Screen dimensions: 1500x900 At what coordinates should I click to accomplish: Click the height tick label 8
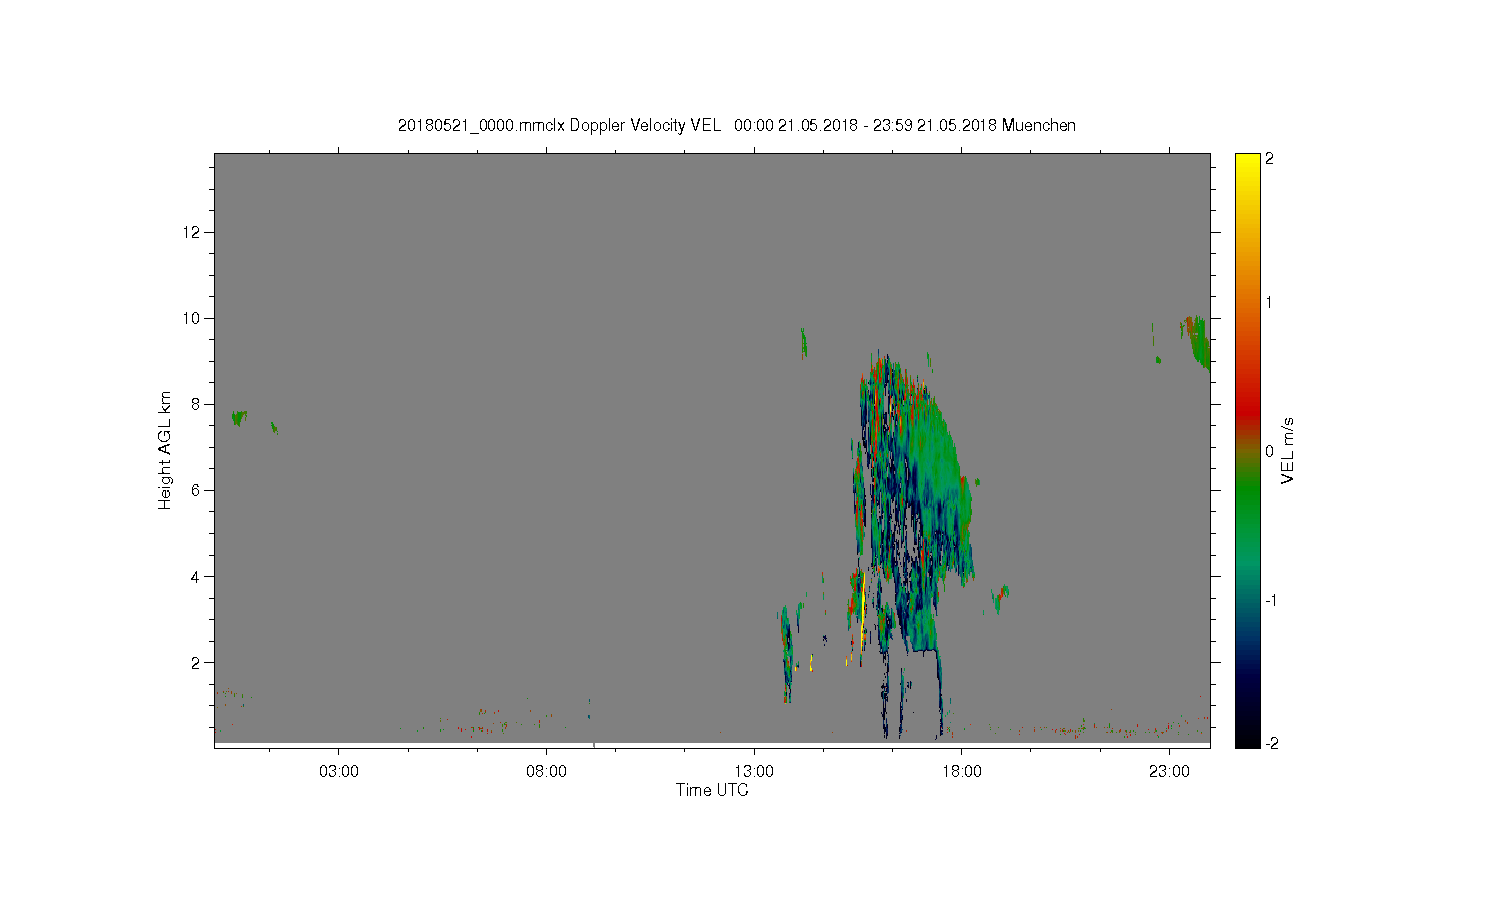(x=197, y=404)
